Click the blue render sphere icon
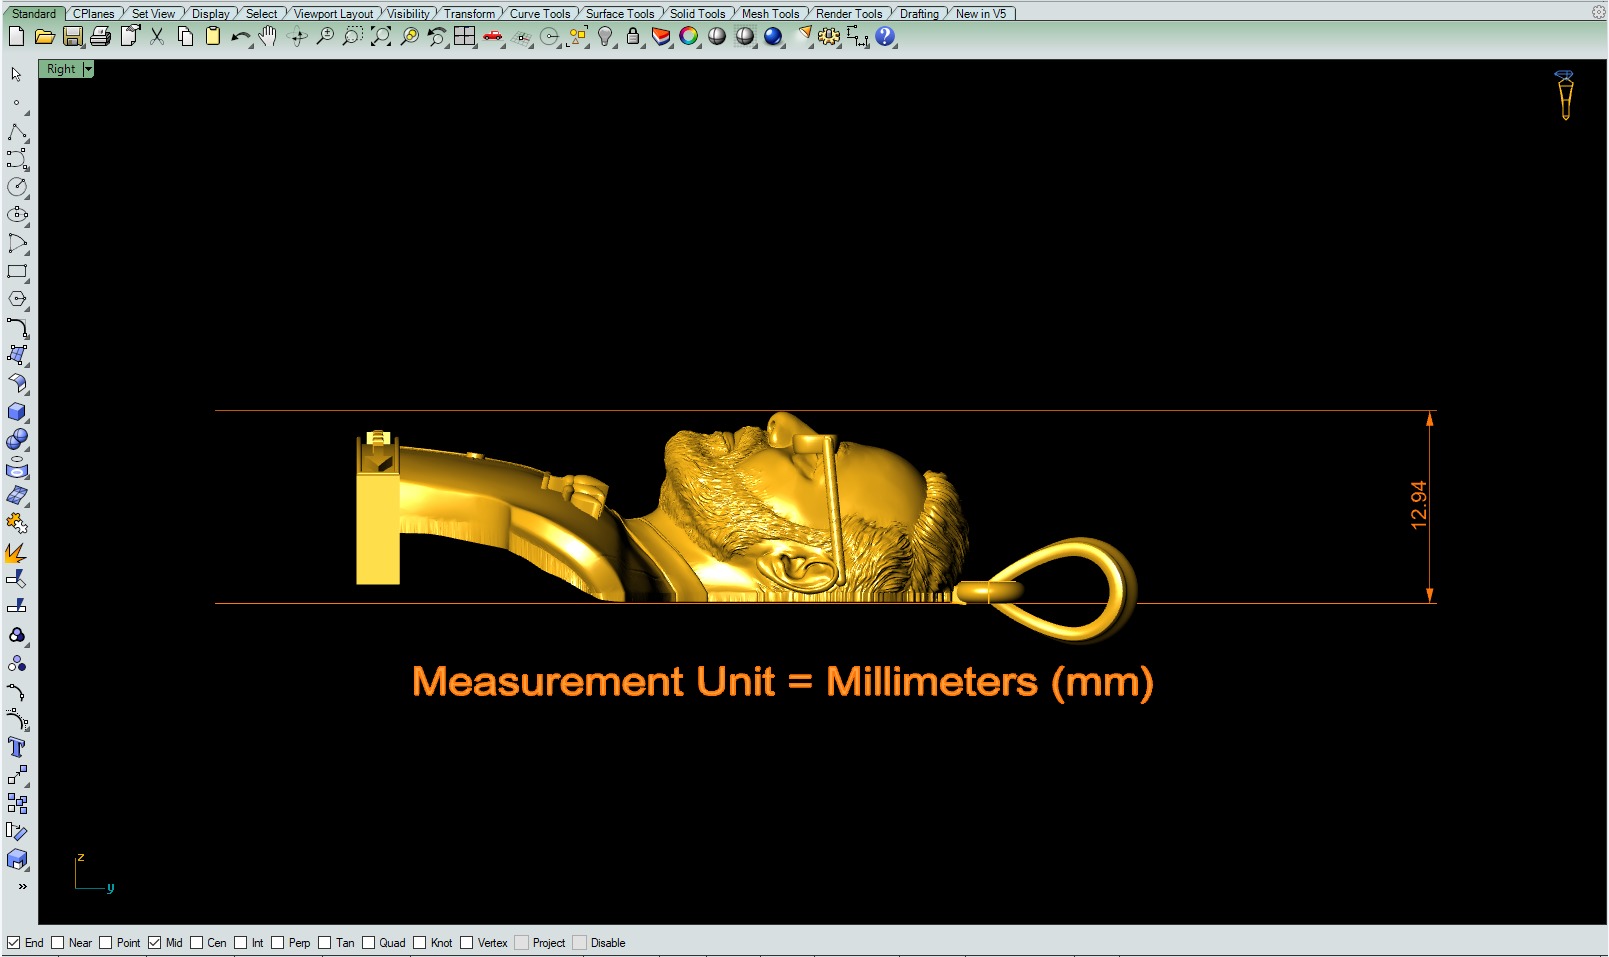This screenshot has height=957, width=1609. coord(773,37)
